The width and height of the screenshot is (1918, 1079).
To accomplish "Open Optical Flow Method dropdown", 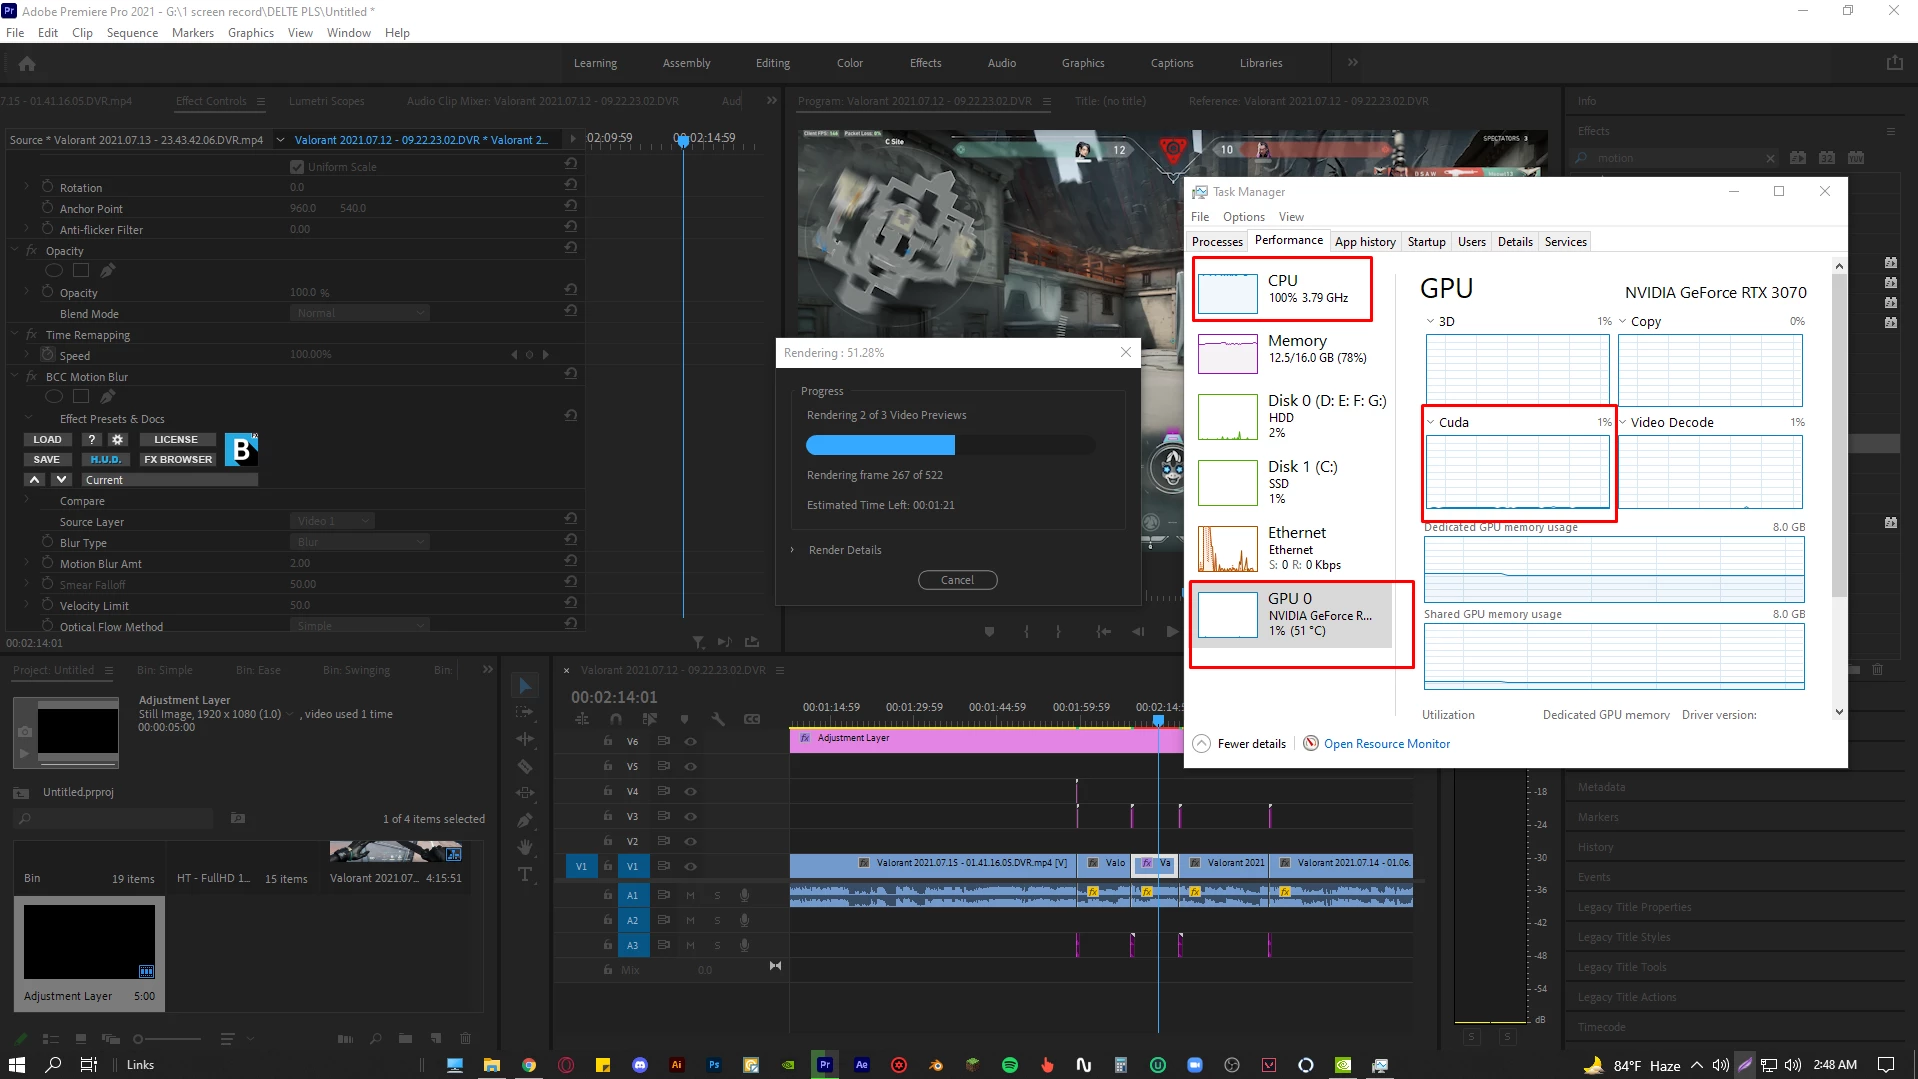I will click(360, 626).
